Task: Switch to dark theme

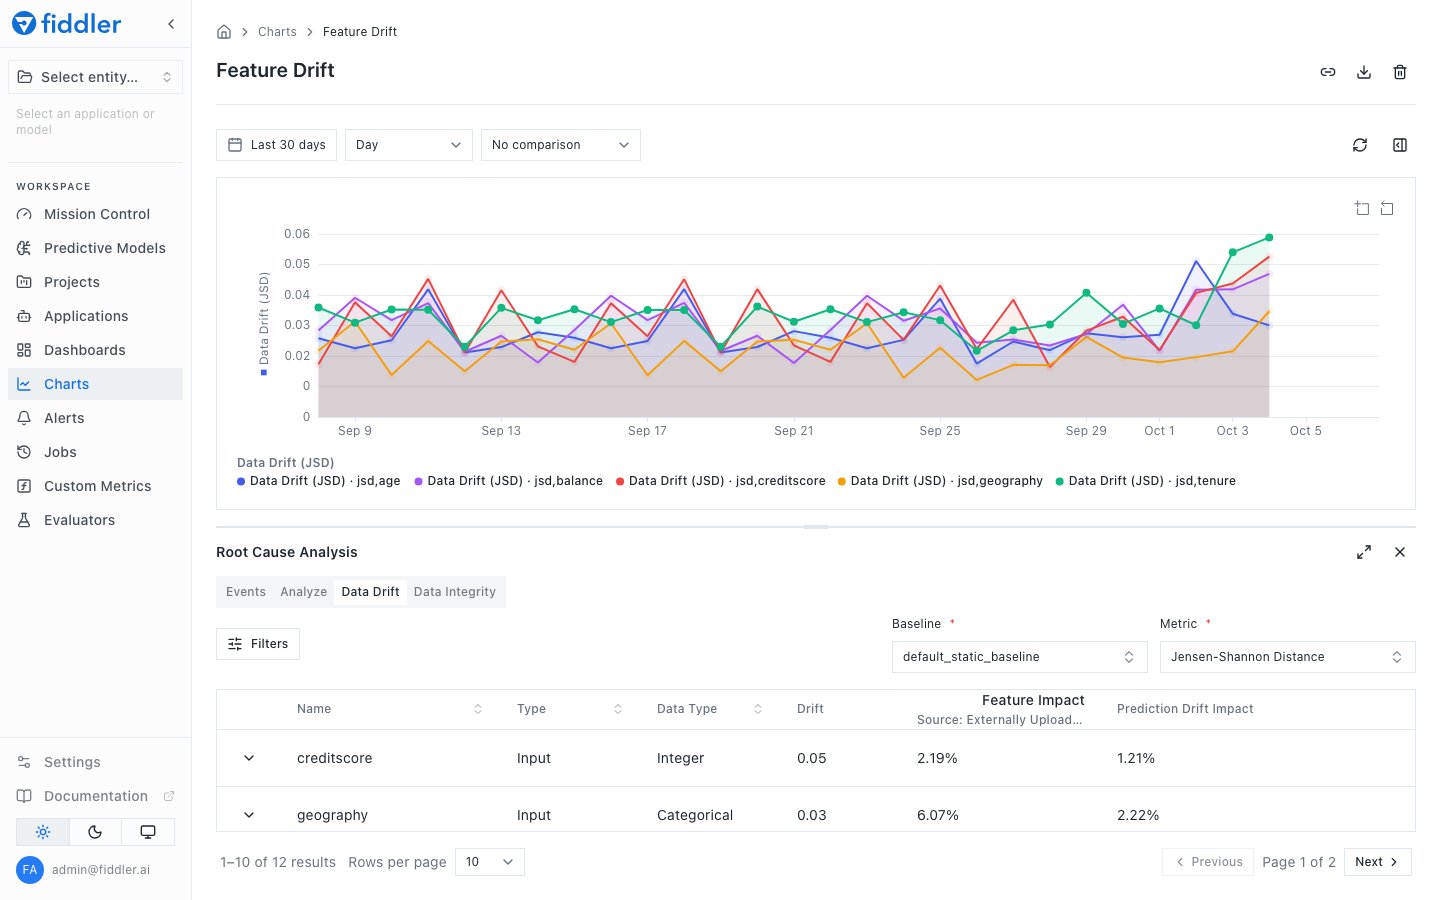Action: point(95,832)
